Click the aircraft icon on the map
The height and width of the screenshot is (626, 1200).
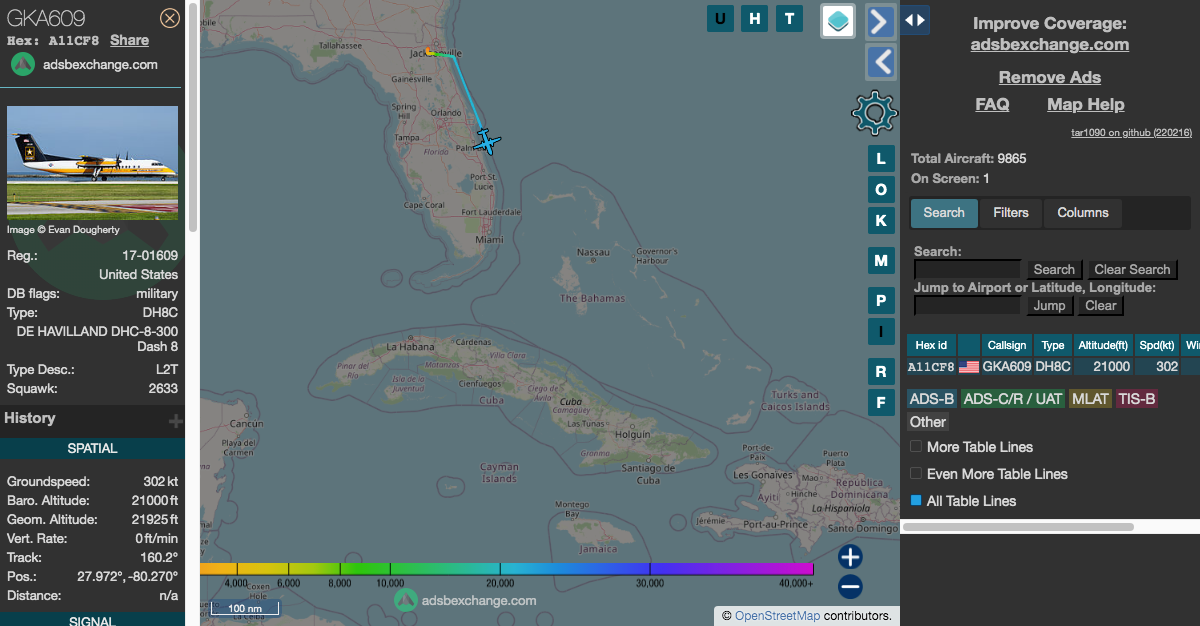pos(487,141)
